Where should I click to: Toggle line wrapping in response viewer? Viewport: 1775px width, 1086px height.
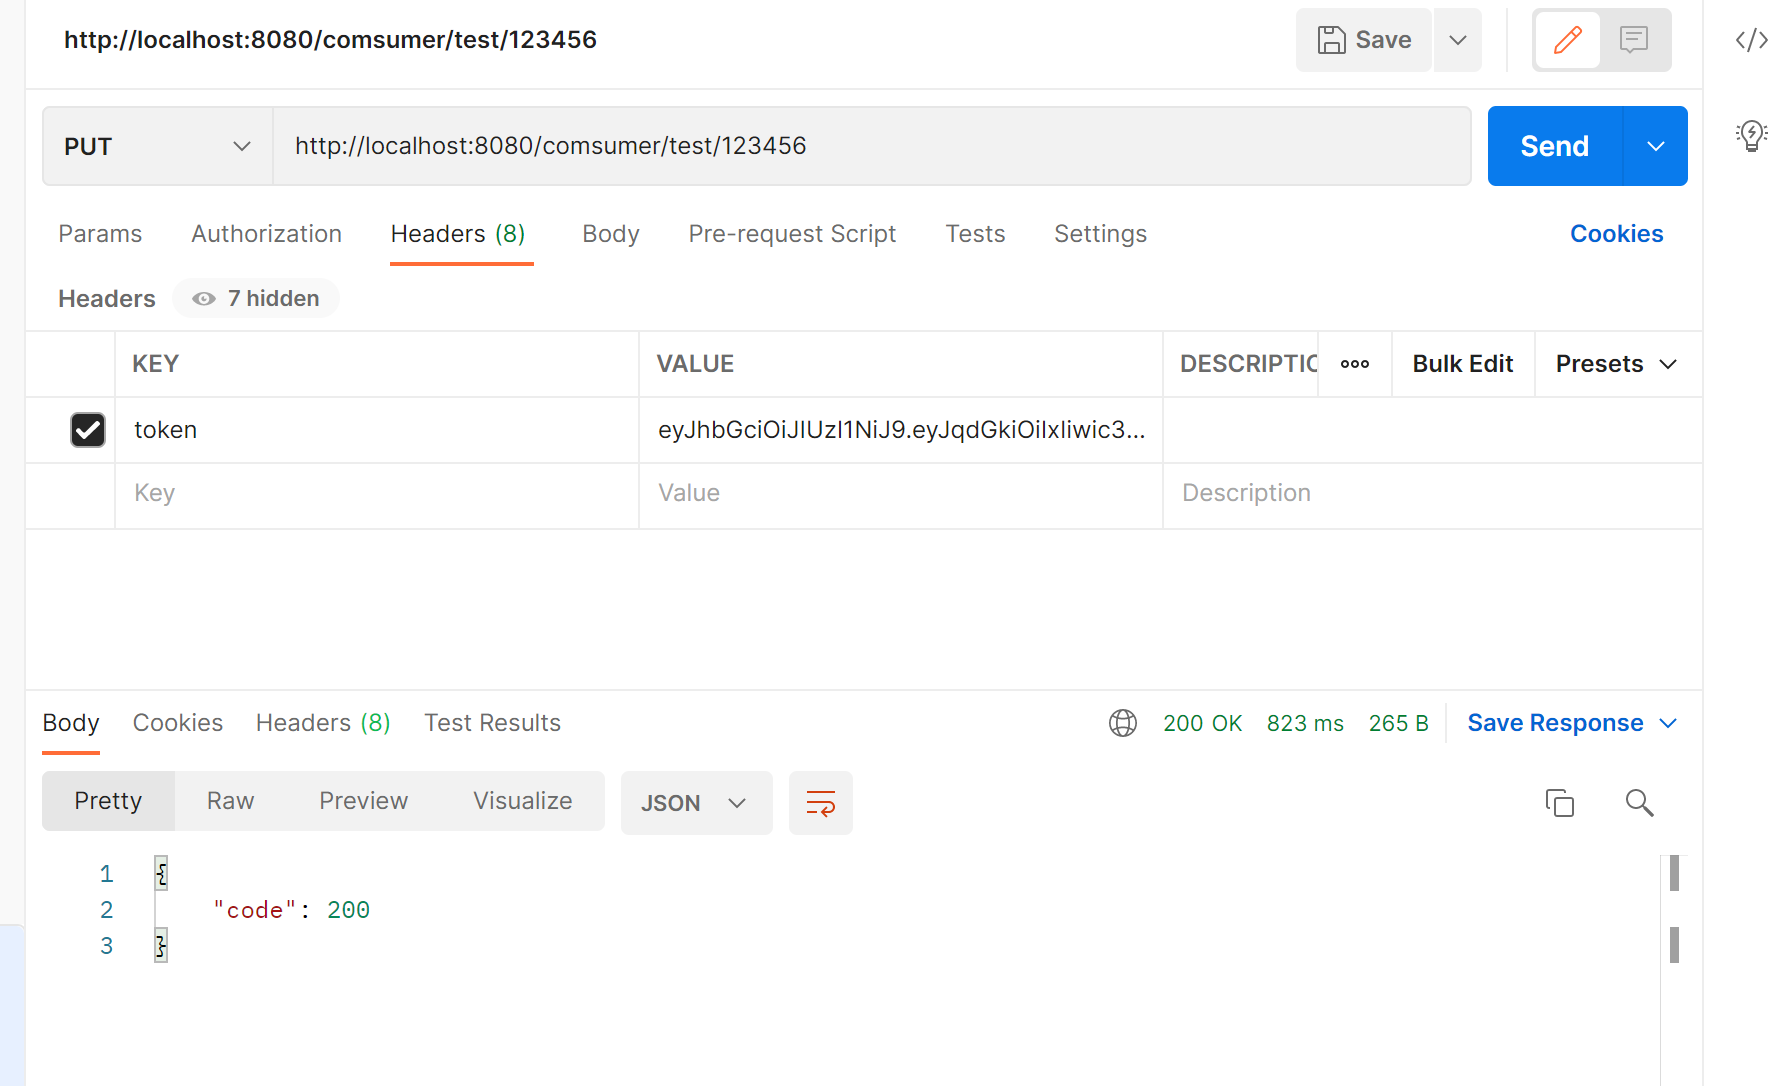point(820,802)
